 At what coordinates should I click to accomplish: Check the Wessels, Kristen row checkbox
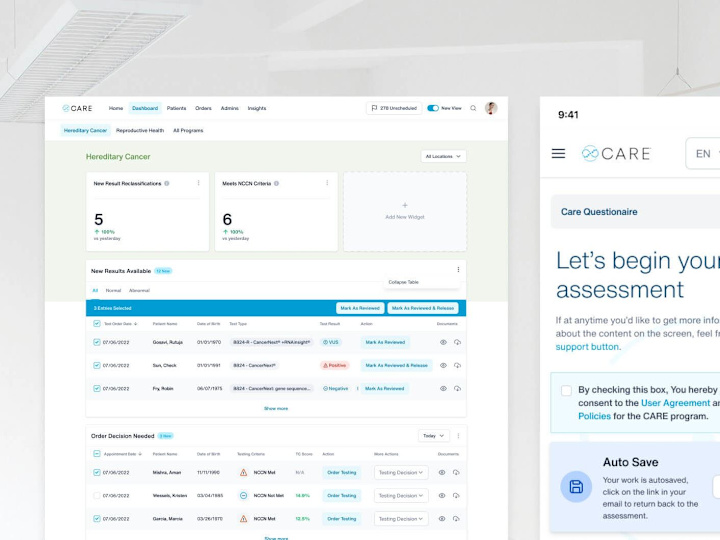click(x=96, y=495)
